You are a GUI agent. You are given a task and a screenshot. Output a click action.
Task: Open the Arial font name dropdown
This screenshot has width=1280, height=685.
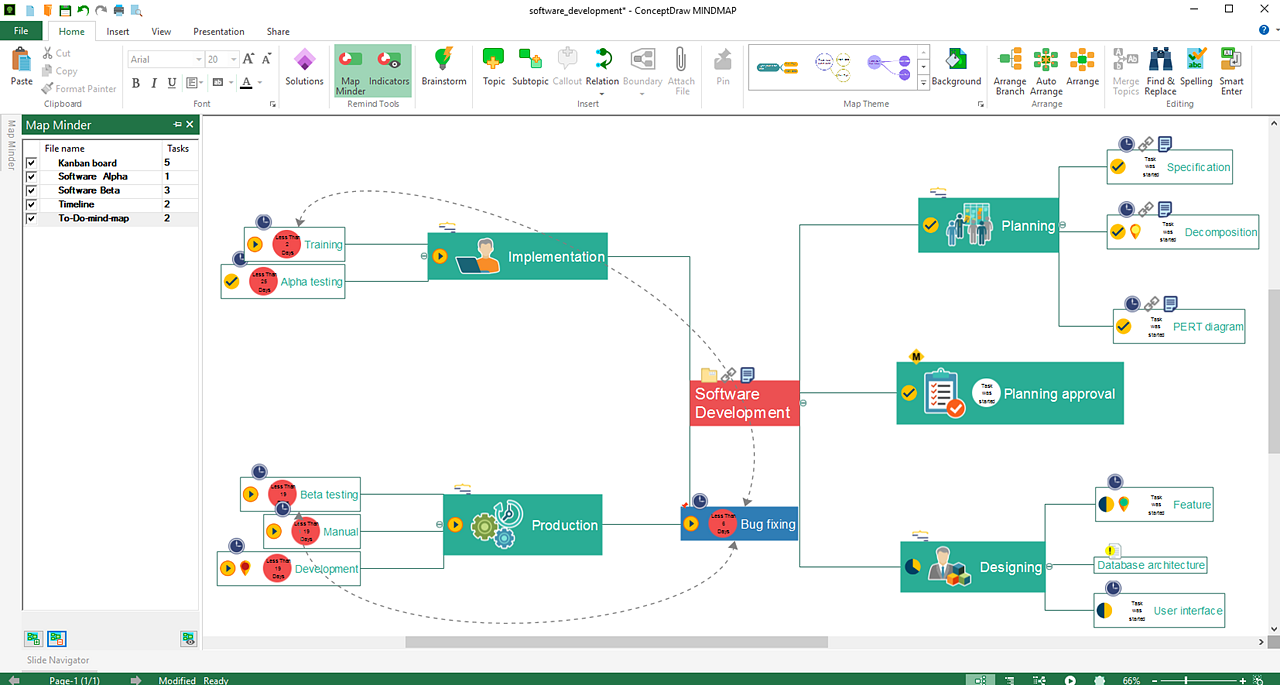coord(197,60)
